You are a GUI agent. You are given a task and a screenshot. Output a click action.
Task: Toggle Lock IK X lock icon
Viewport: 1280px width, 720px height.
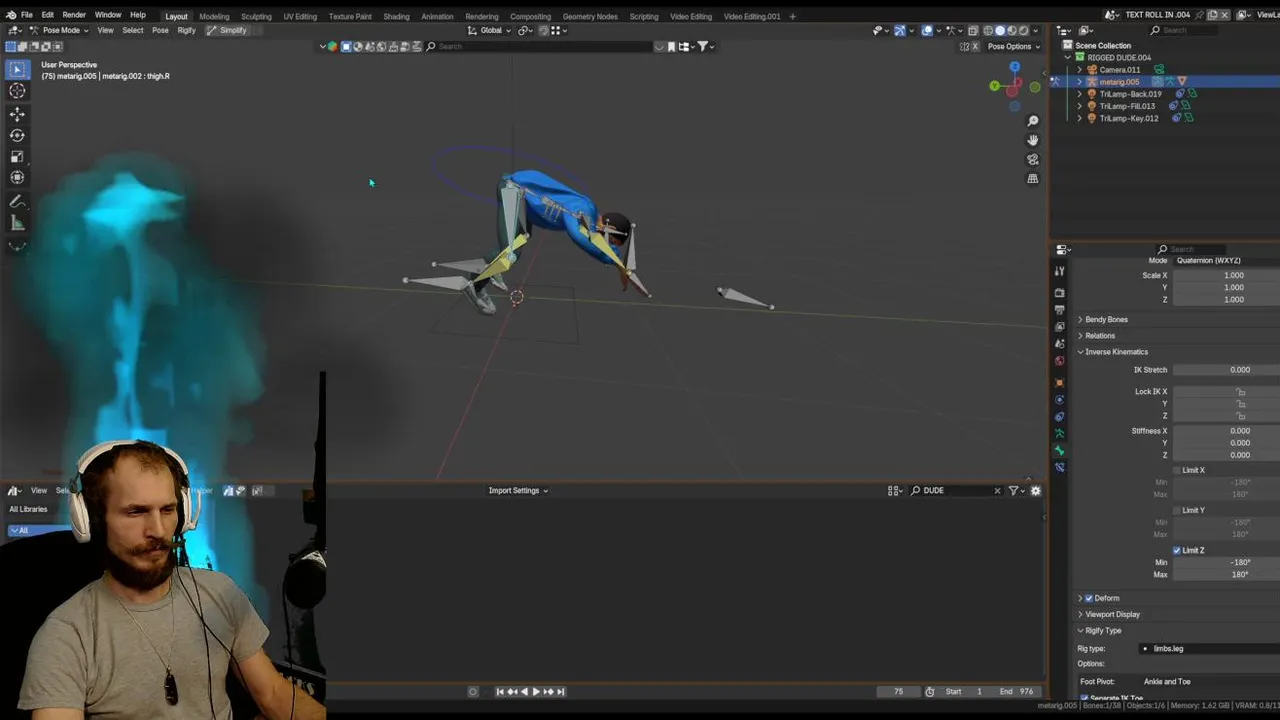point(1240,392)
